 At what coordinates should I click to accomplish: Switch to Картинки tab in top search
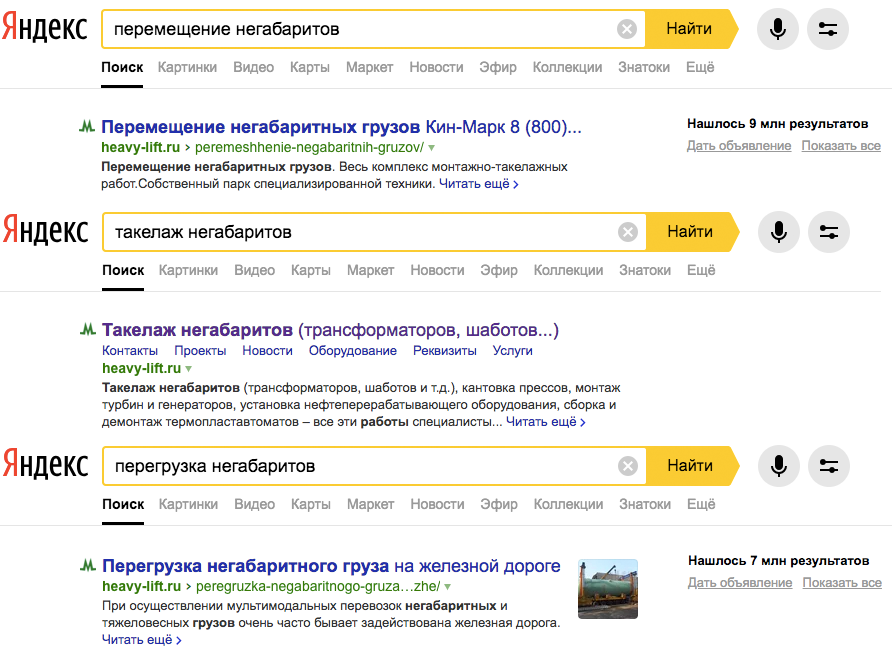coord(187,67)
